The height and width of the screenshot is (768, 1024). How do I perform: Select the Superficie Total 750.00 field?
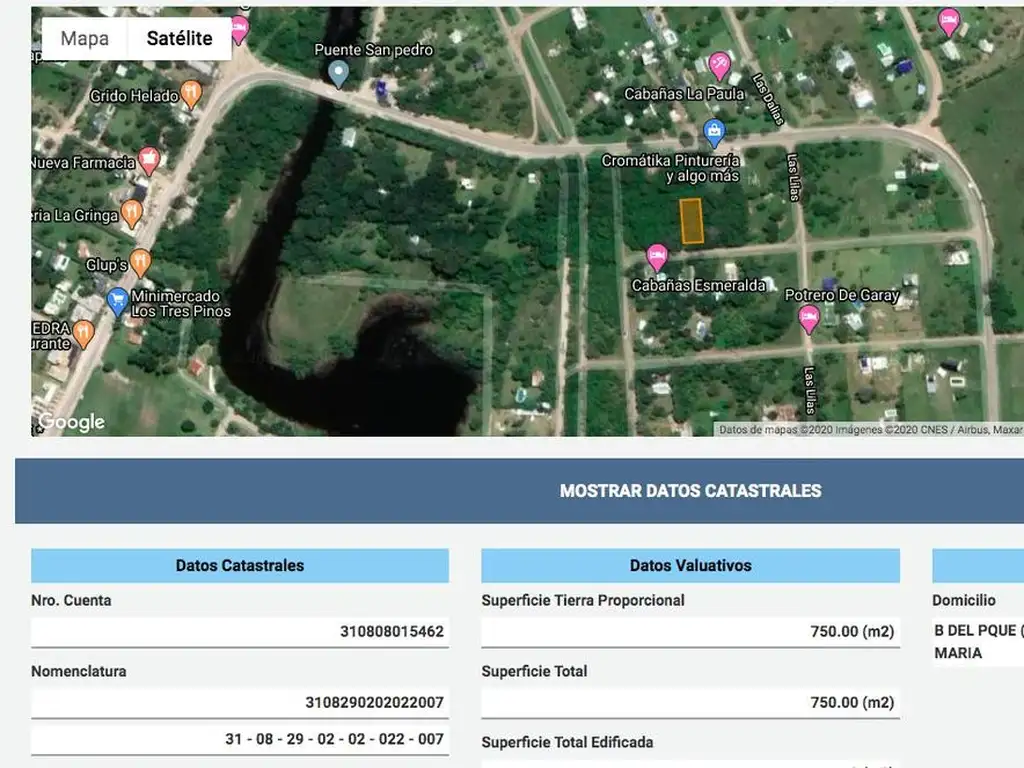[x=690, y=703]
